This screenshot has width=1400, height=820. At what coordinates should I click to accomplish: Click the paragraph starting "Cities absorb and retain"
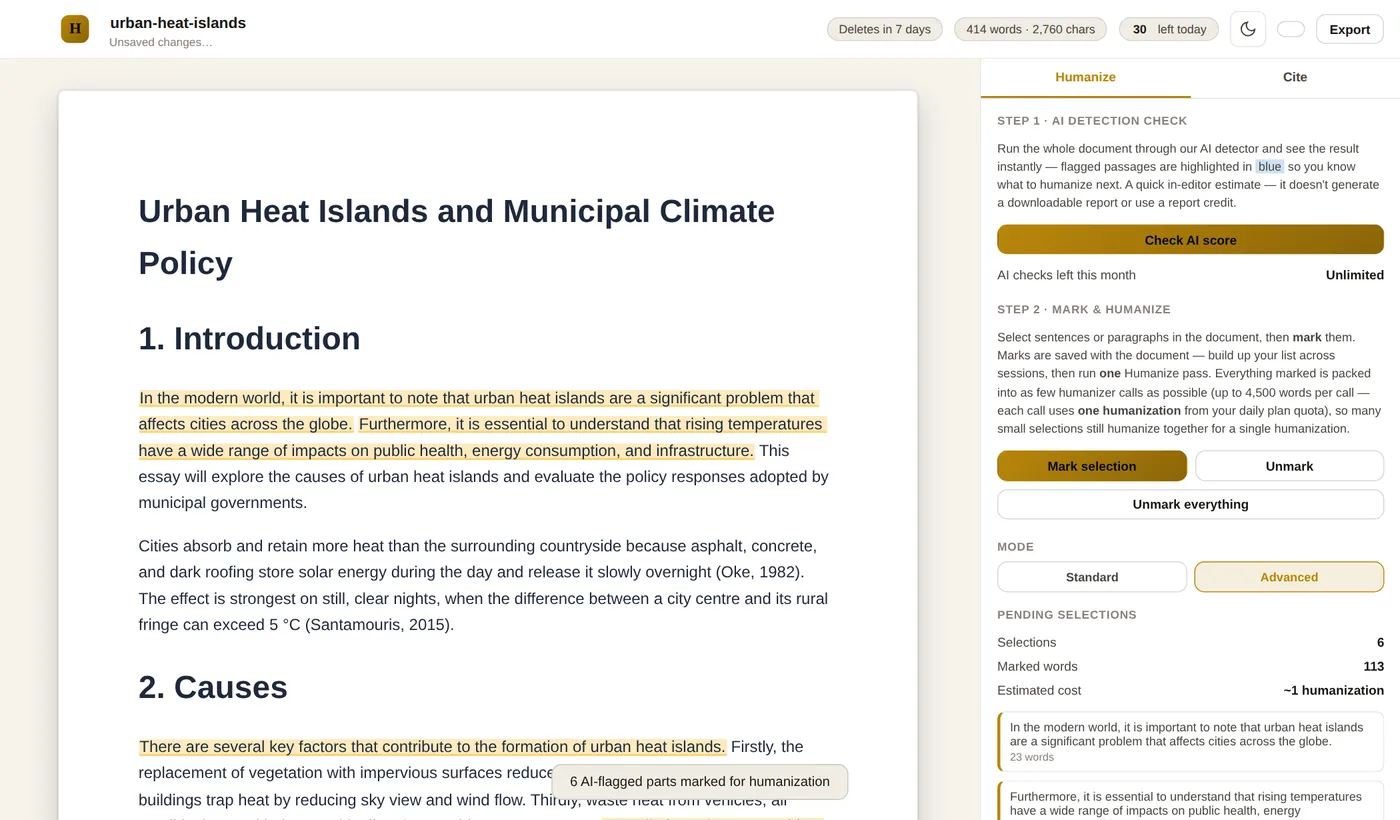(483, 585)
